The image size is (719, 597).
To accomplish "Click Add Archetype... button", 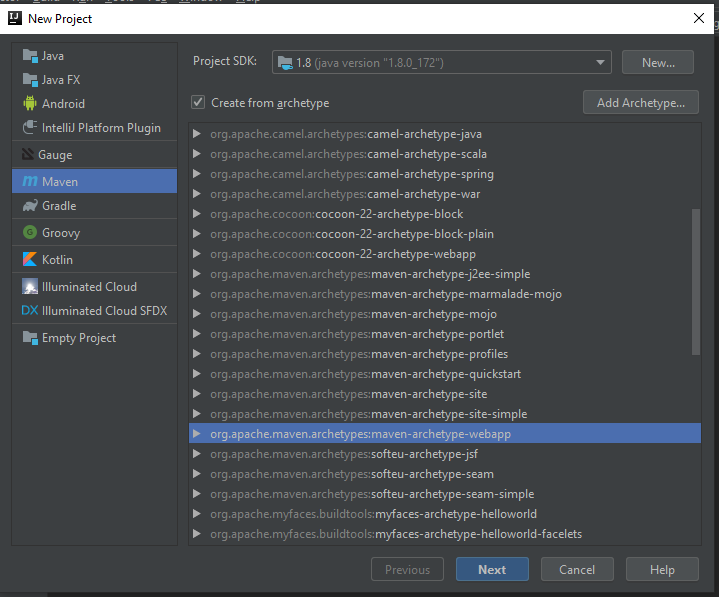I will click(641, 102).
